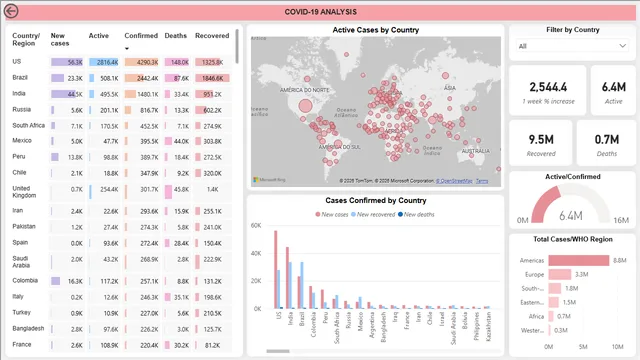Viewport: 640px width, 360px height.
Task: Select the Europe bar in WHO Region chart
Action: coord(560,274)
